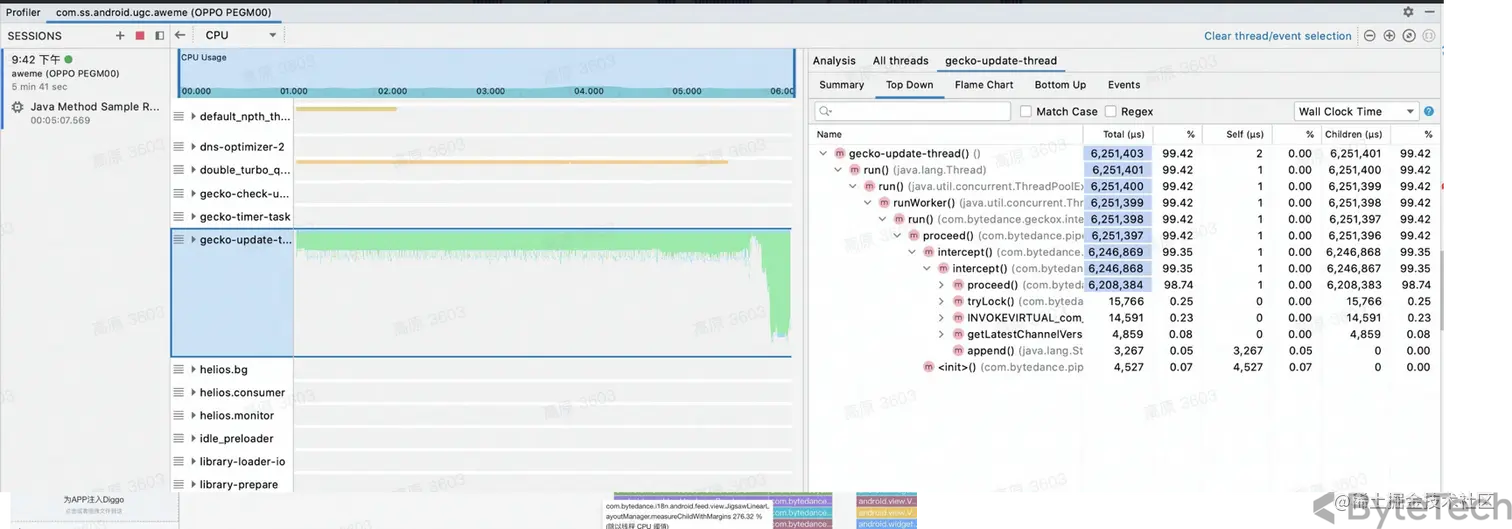Collapse the gecko-update-thread() tree node

click(x=823, y=154)
